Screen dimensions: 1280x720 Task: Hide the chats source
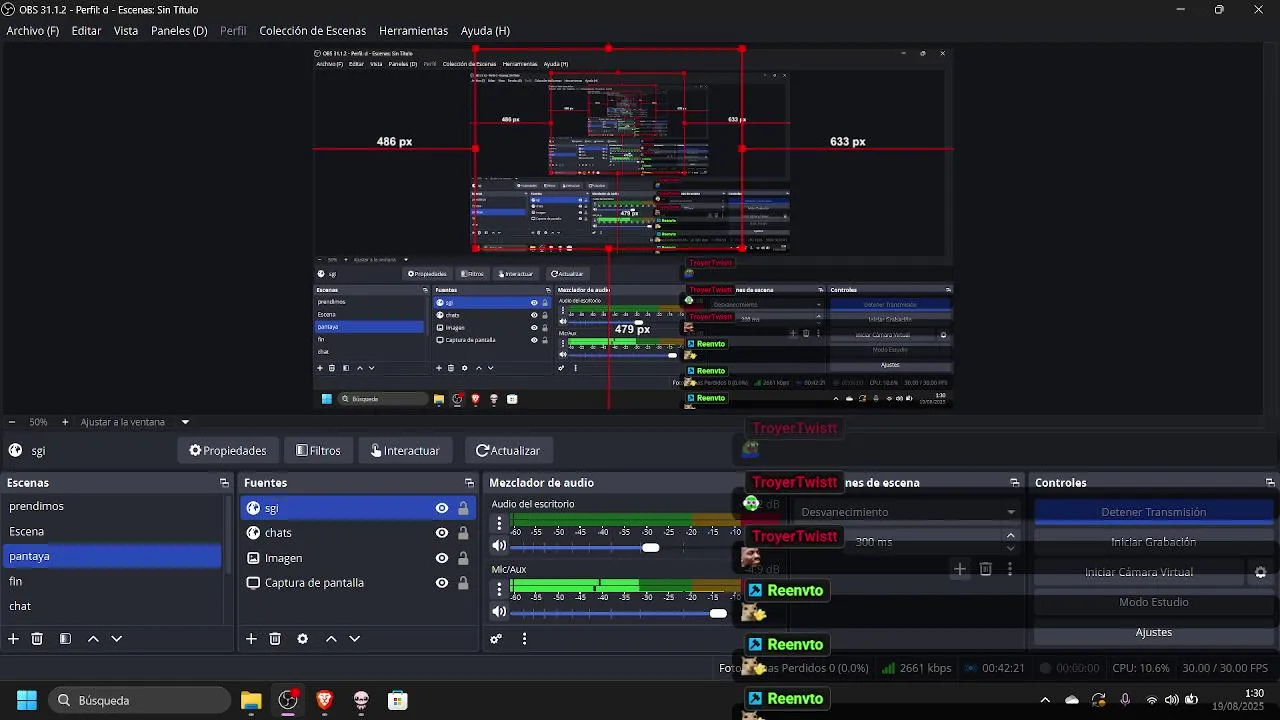pos(441,533)
